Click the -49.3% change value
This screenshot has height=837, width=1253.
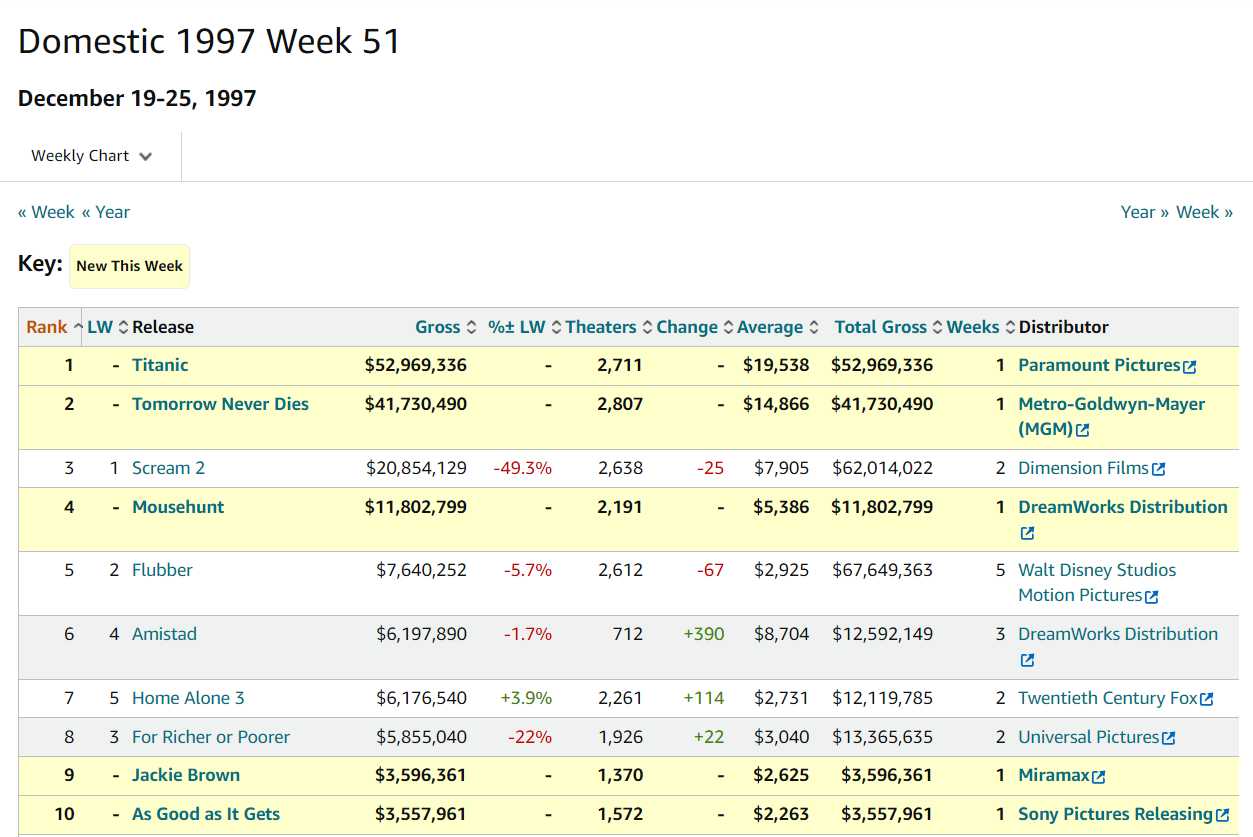523,468
